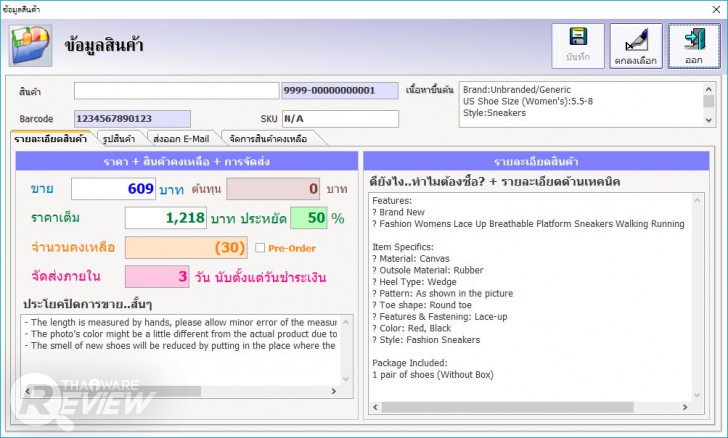Click the details box horizontal scrollbar thumb
The height and width of the screenshot is (438, 728).
(x=507, y=407)
